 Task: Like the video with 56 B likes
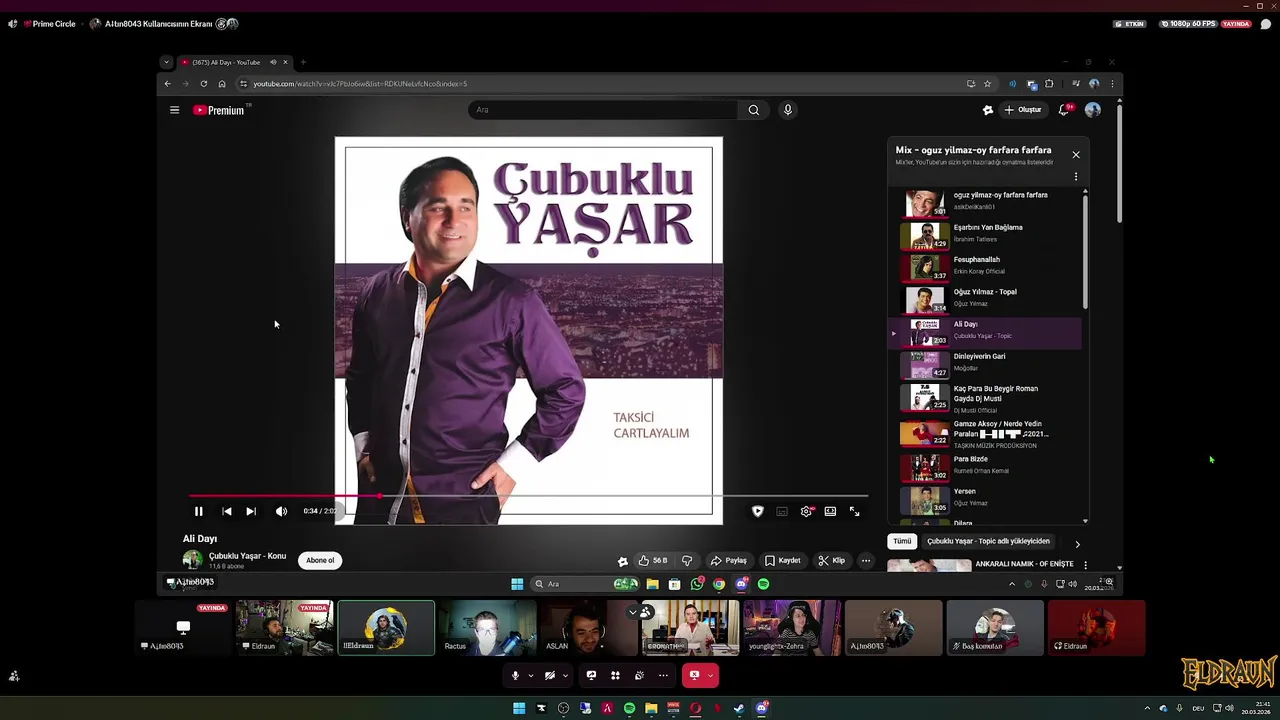click(653, 560)
